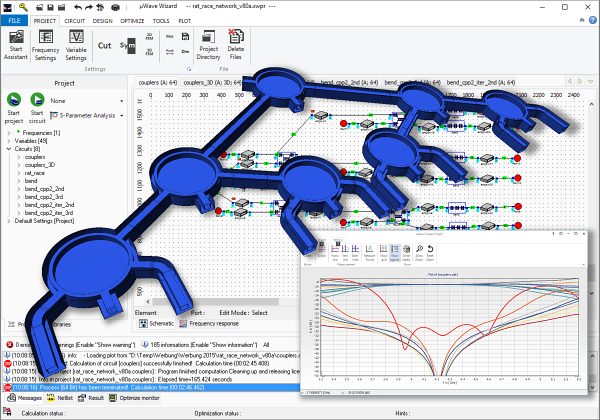This screenshot has width=600, height=420.
Task: Collapse the Circuits [8] tree node
Action: point(11,149)
